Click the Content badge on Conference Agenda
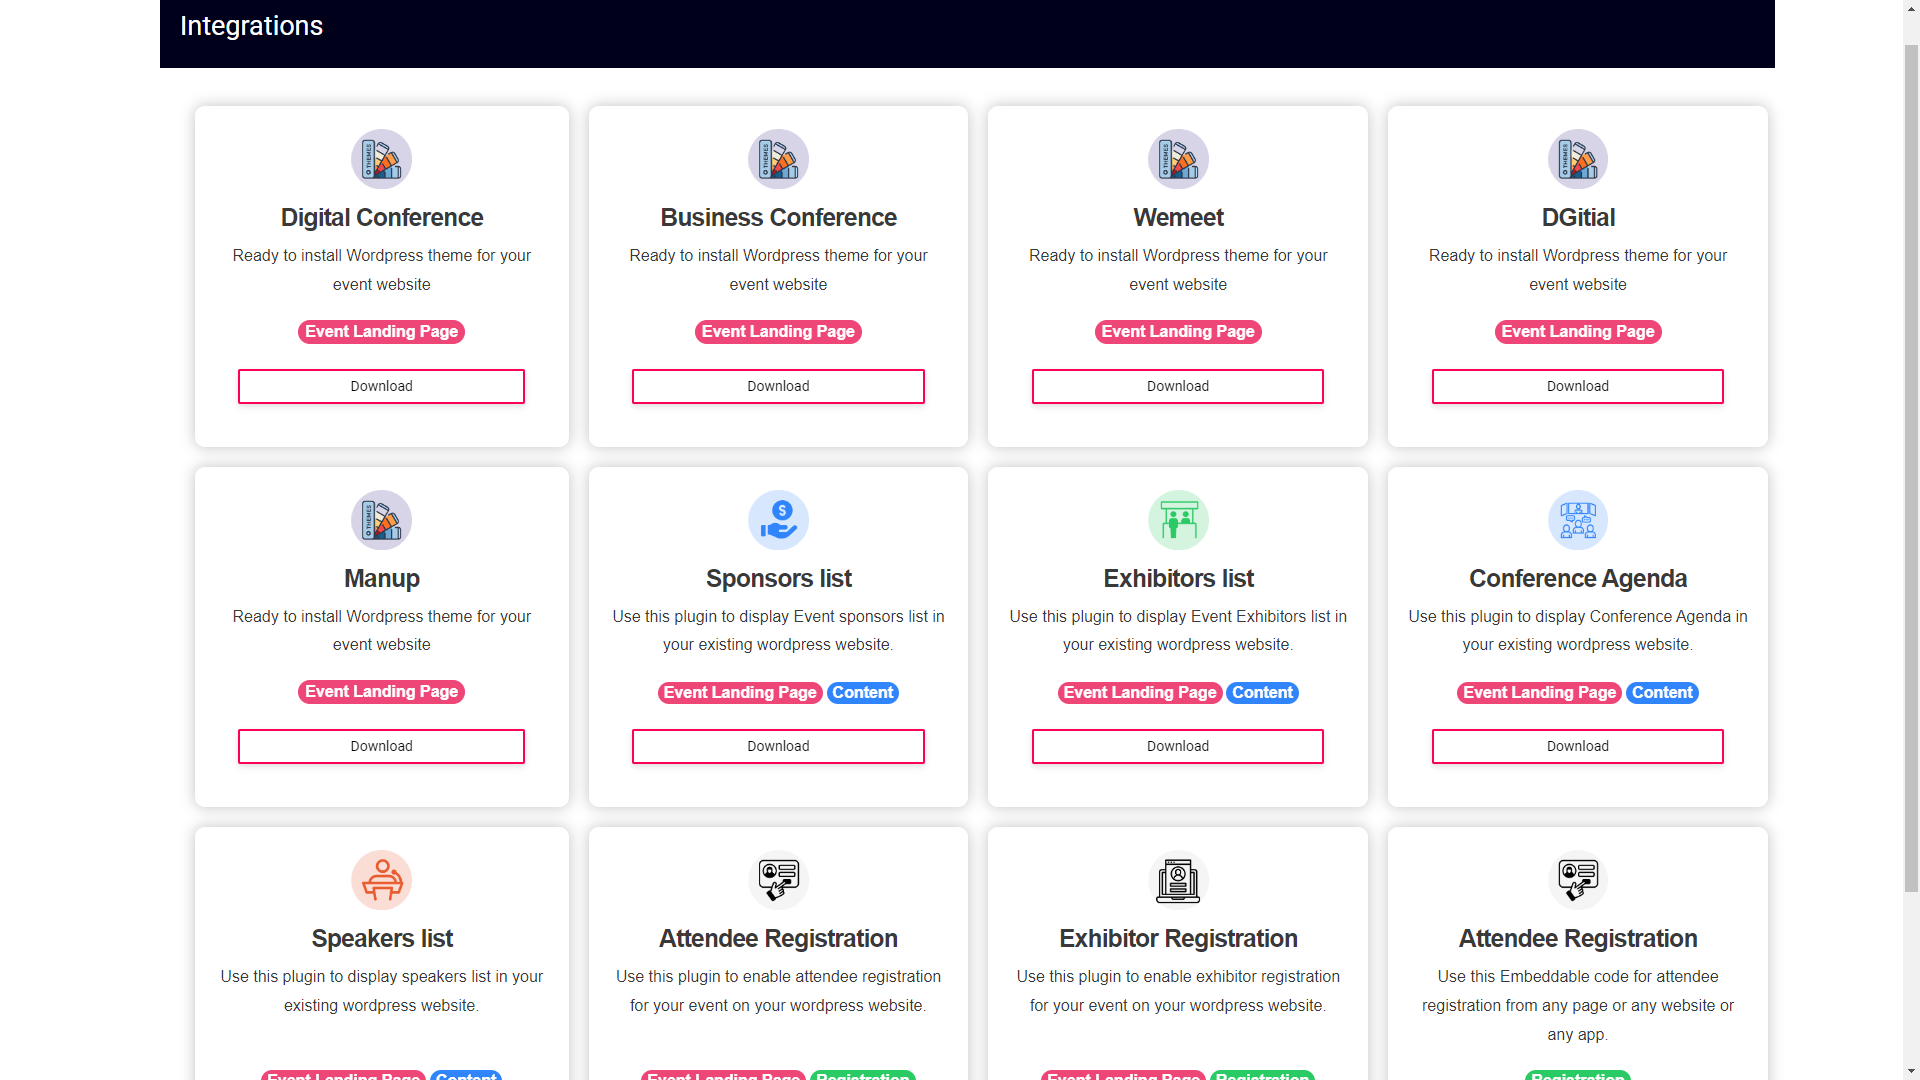Image resolution: width=1920 pixels, height=1080 pixels. pyautogui.click(x=1662, y=691)
